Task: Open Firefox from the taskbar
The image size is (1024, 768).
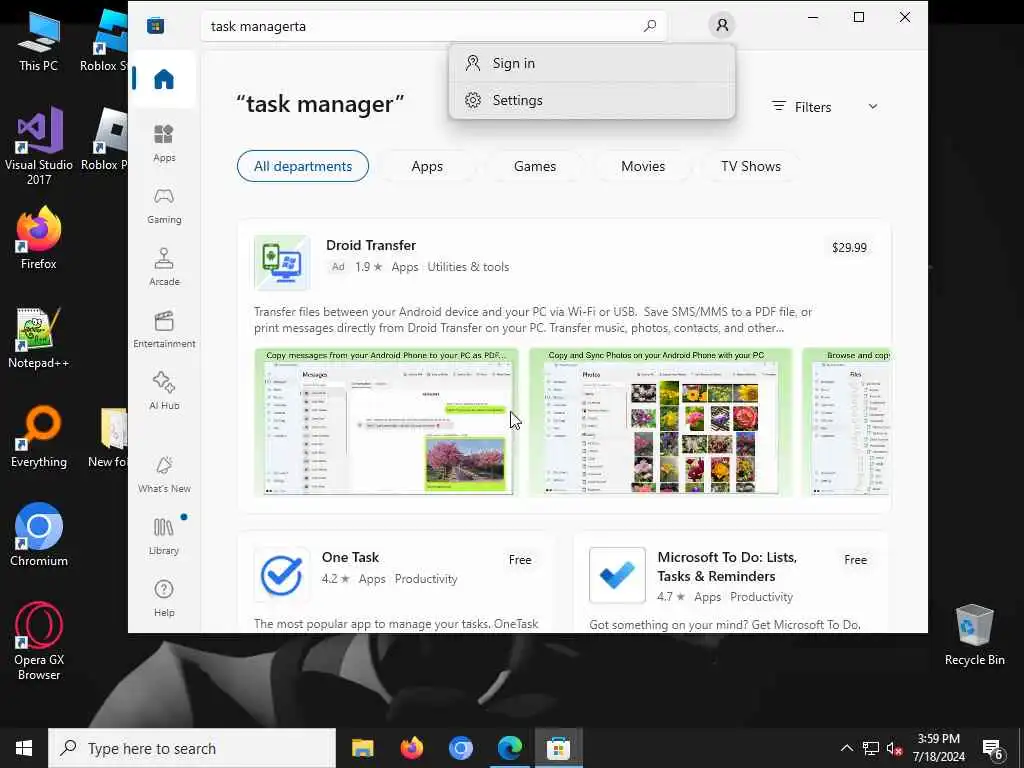Action: point(411,748)
